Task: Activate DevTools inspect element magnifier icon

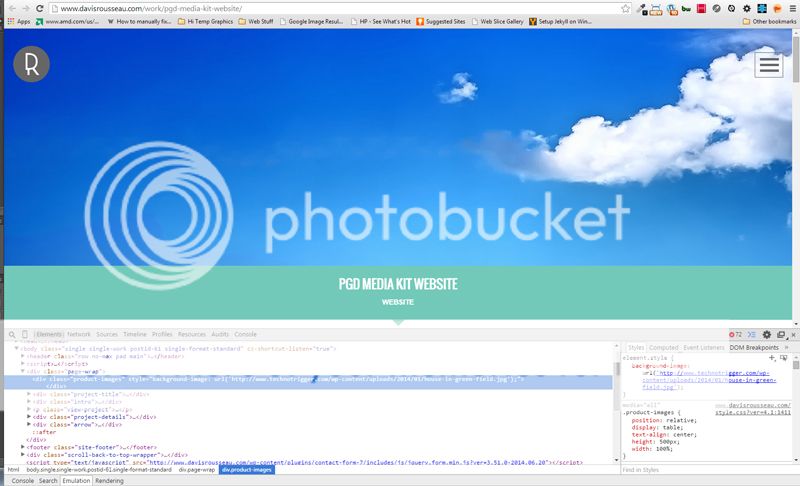Action: click(x=12, y=334)
